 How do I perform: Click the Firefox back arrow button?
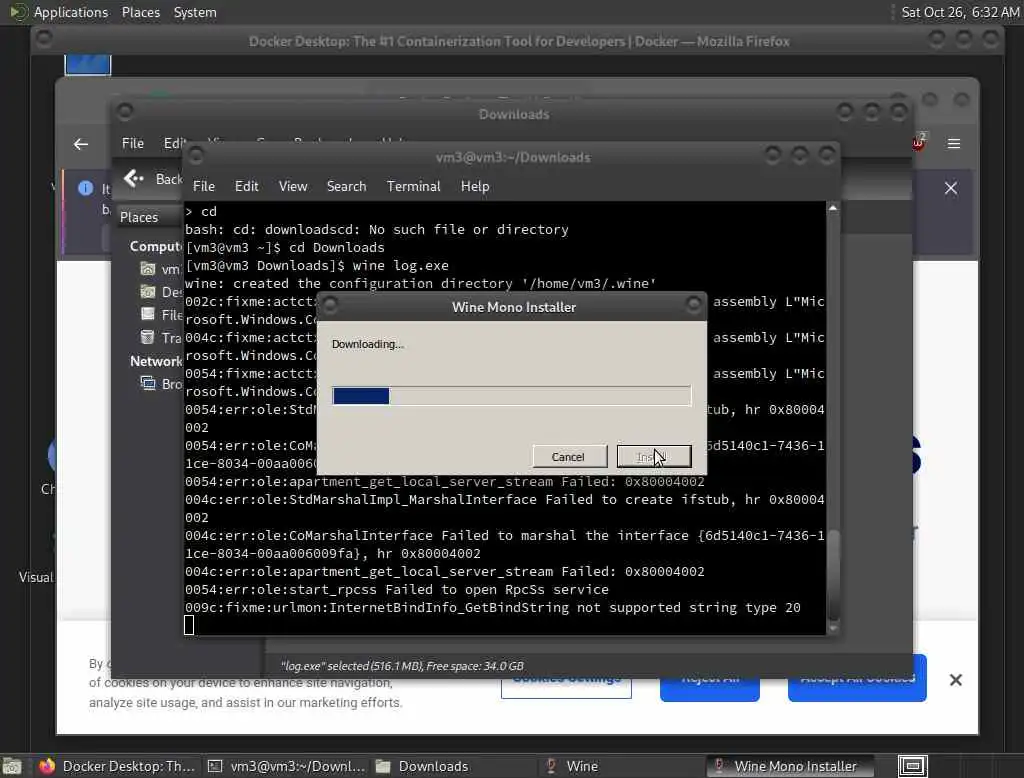coord(81,144)
